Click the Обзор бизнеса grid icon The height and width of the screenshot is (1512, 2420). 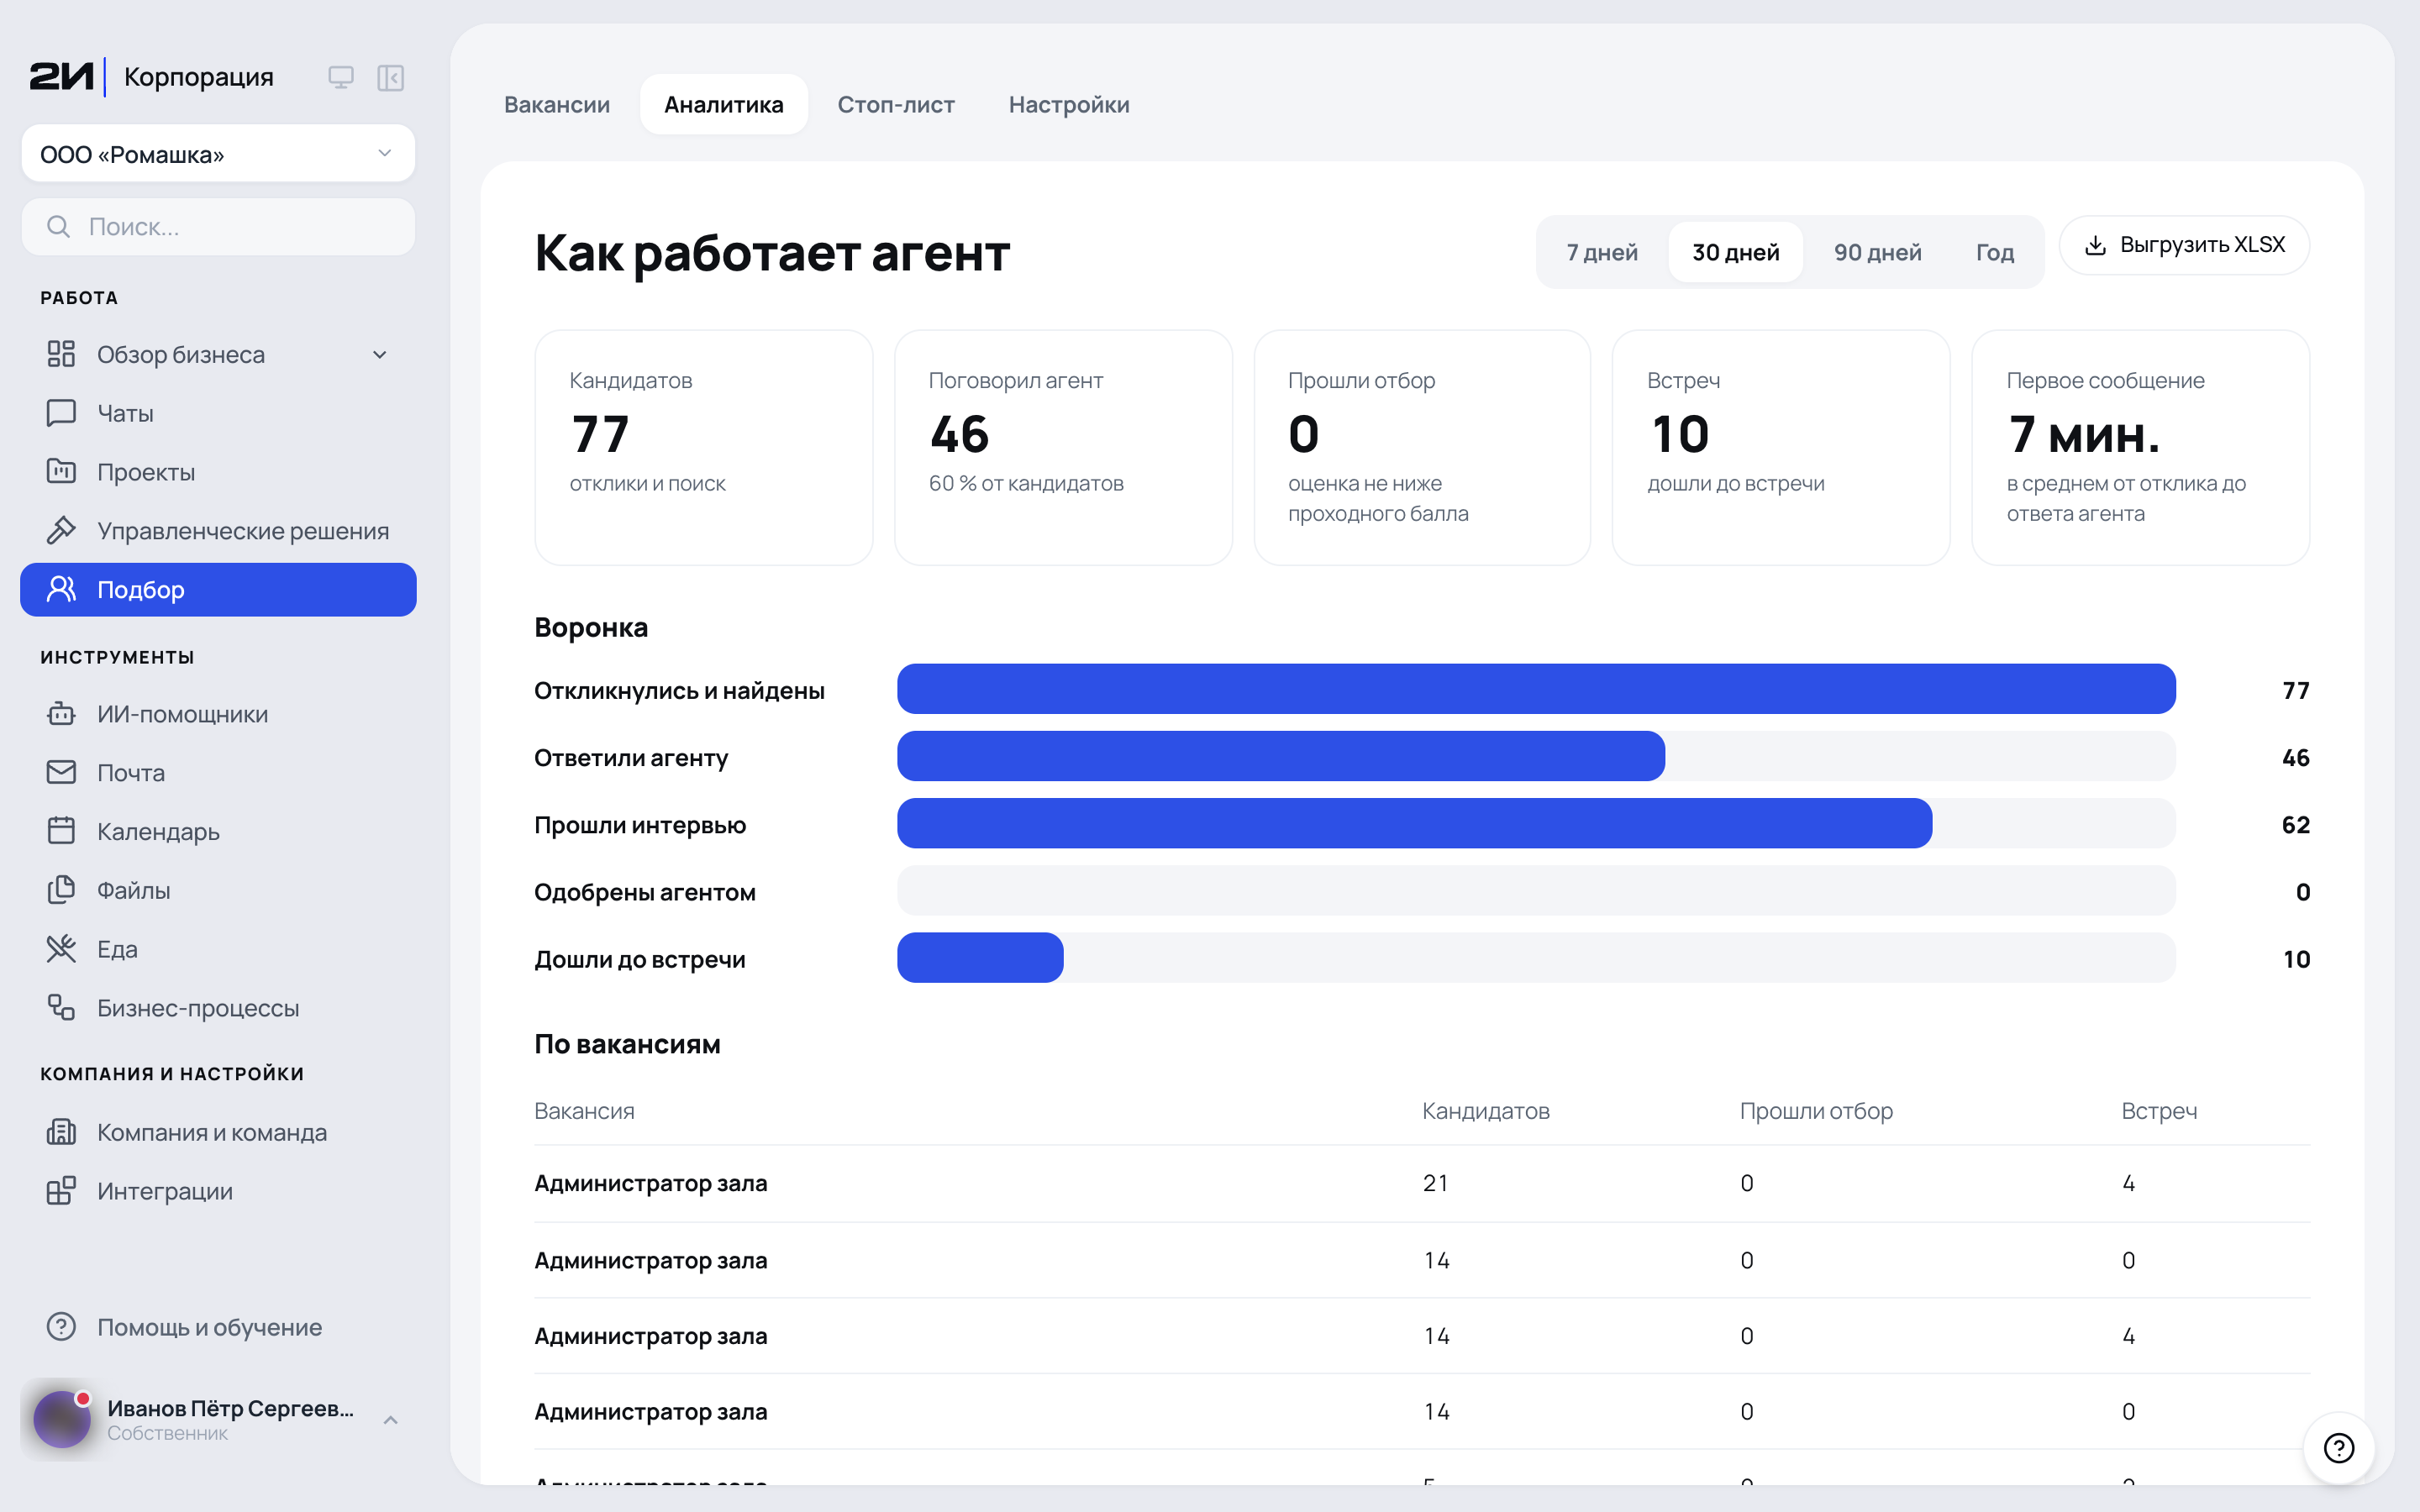point(61,354)
